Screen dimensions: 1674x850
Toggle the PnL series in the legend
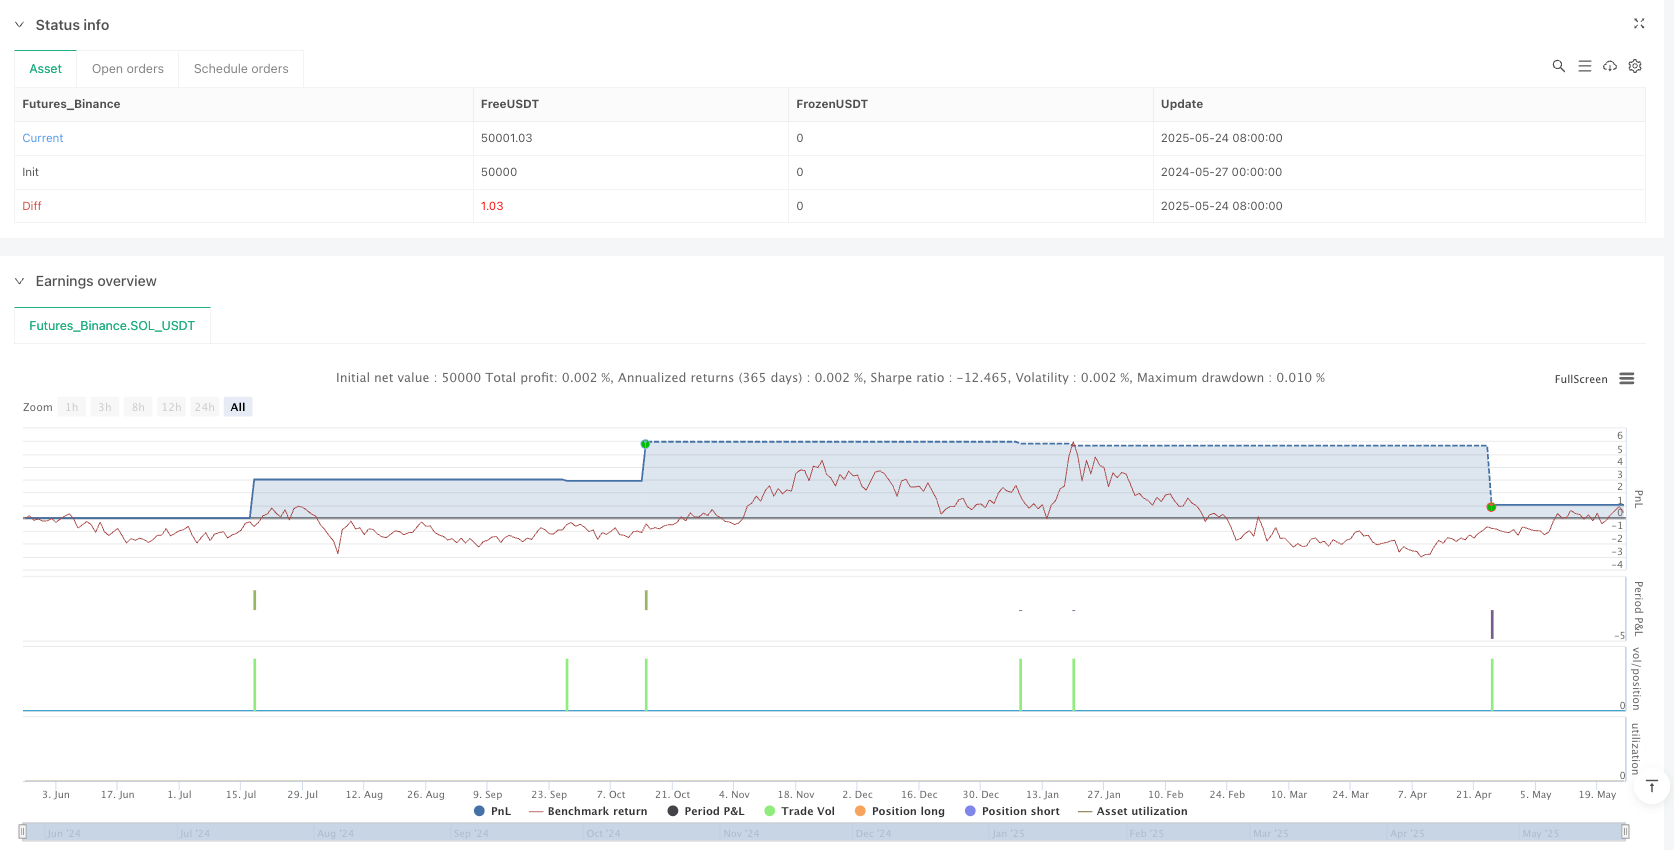492,811
